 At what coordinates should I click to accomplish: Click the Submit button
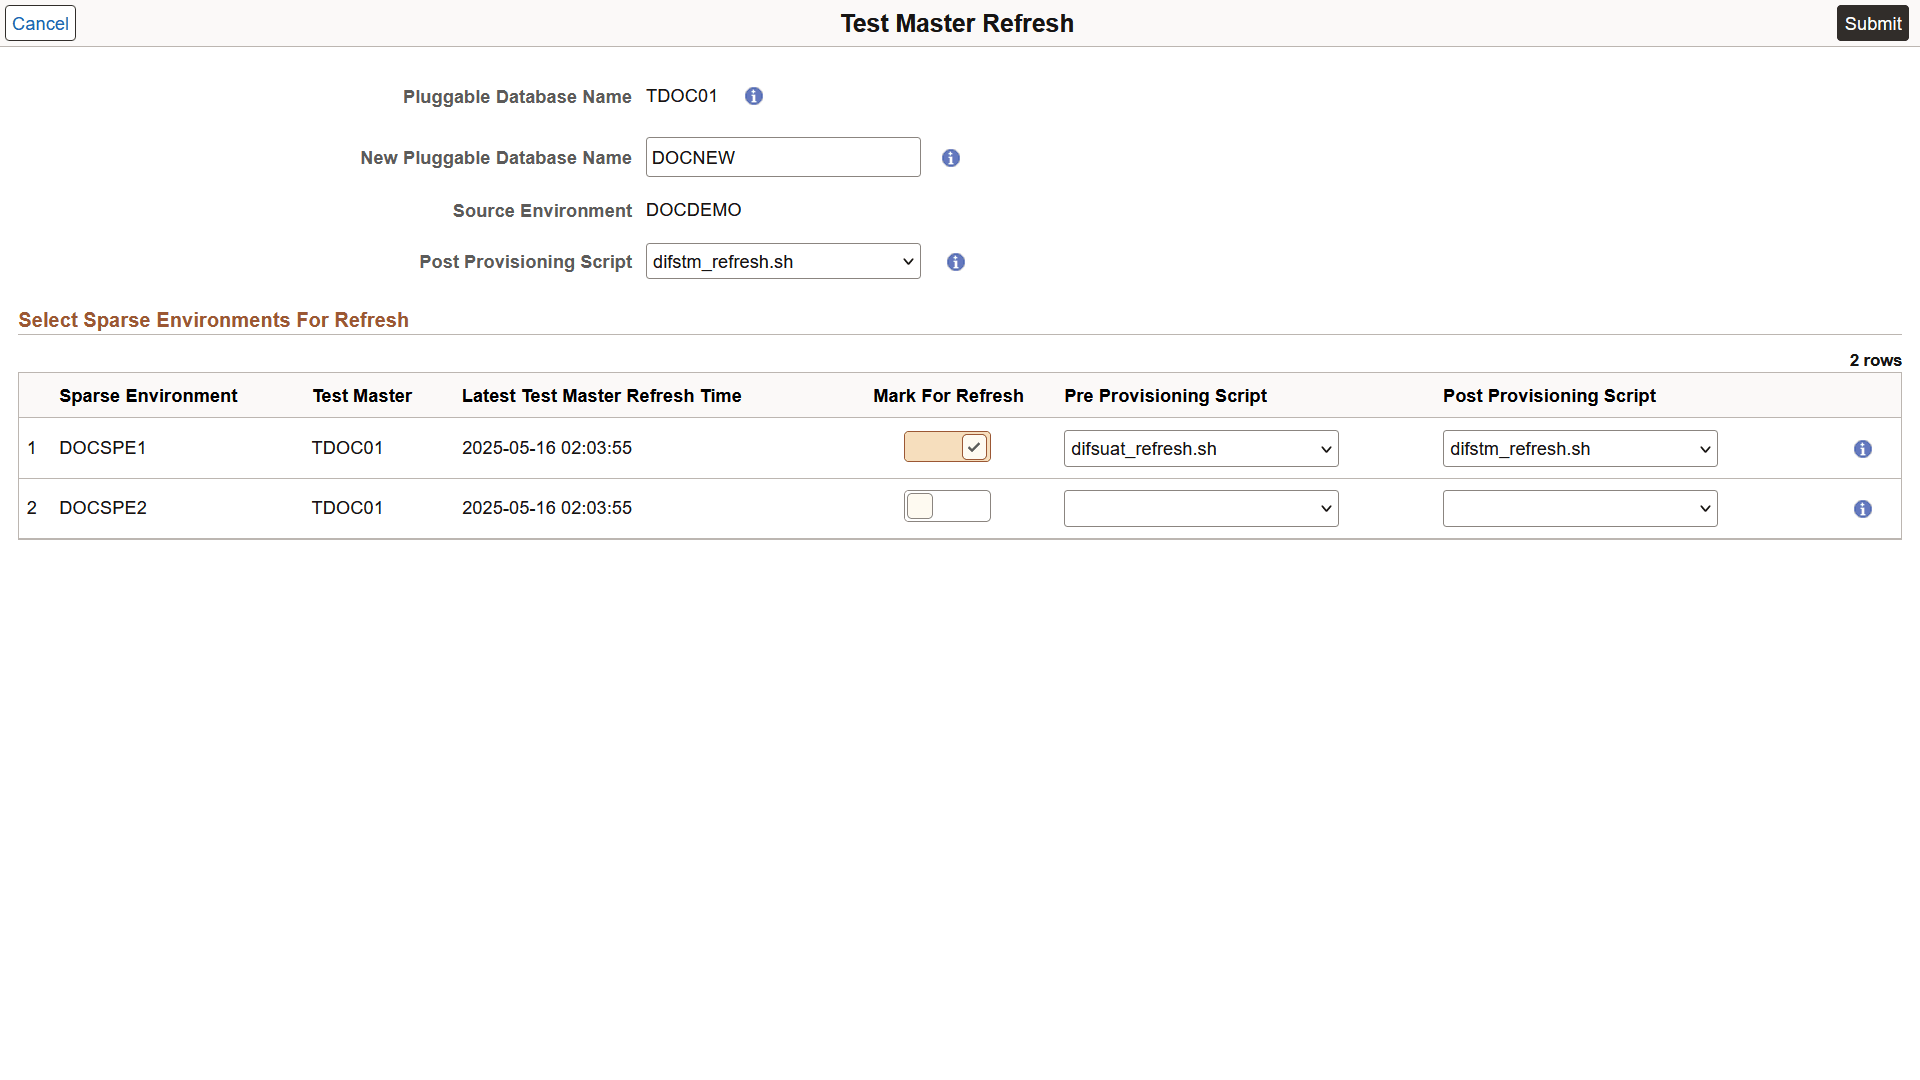(1872, 23)
